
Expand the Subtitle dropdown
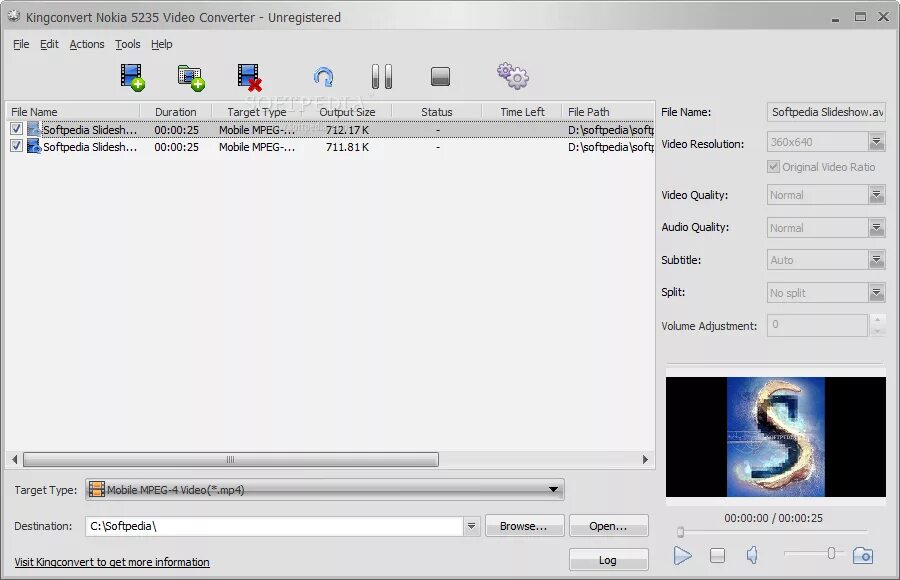point(876,260)
